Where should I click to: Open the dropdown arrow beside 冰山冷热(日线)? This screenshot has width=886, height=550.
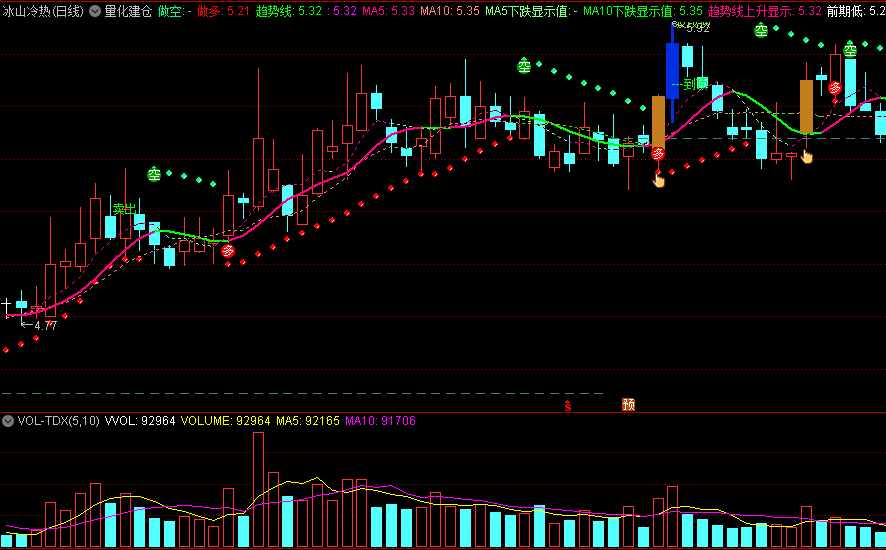pos(95,11)
